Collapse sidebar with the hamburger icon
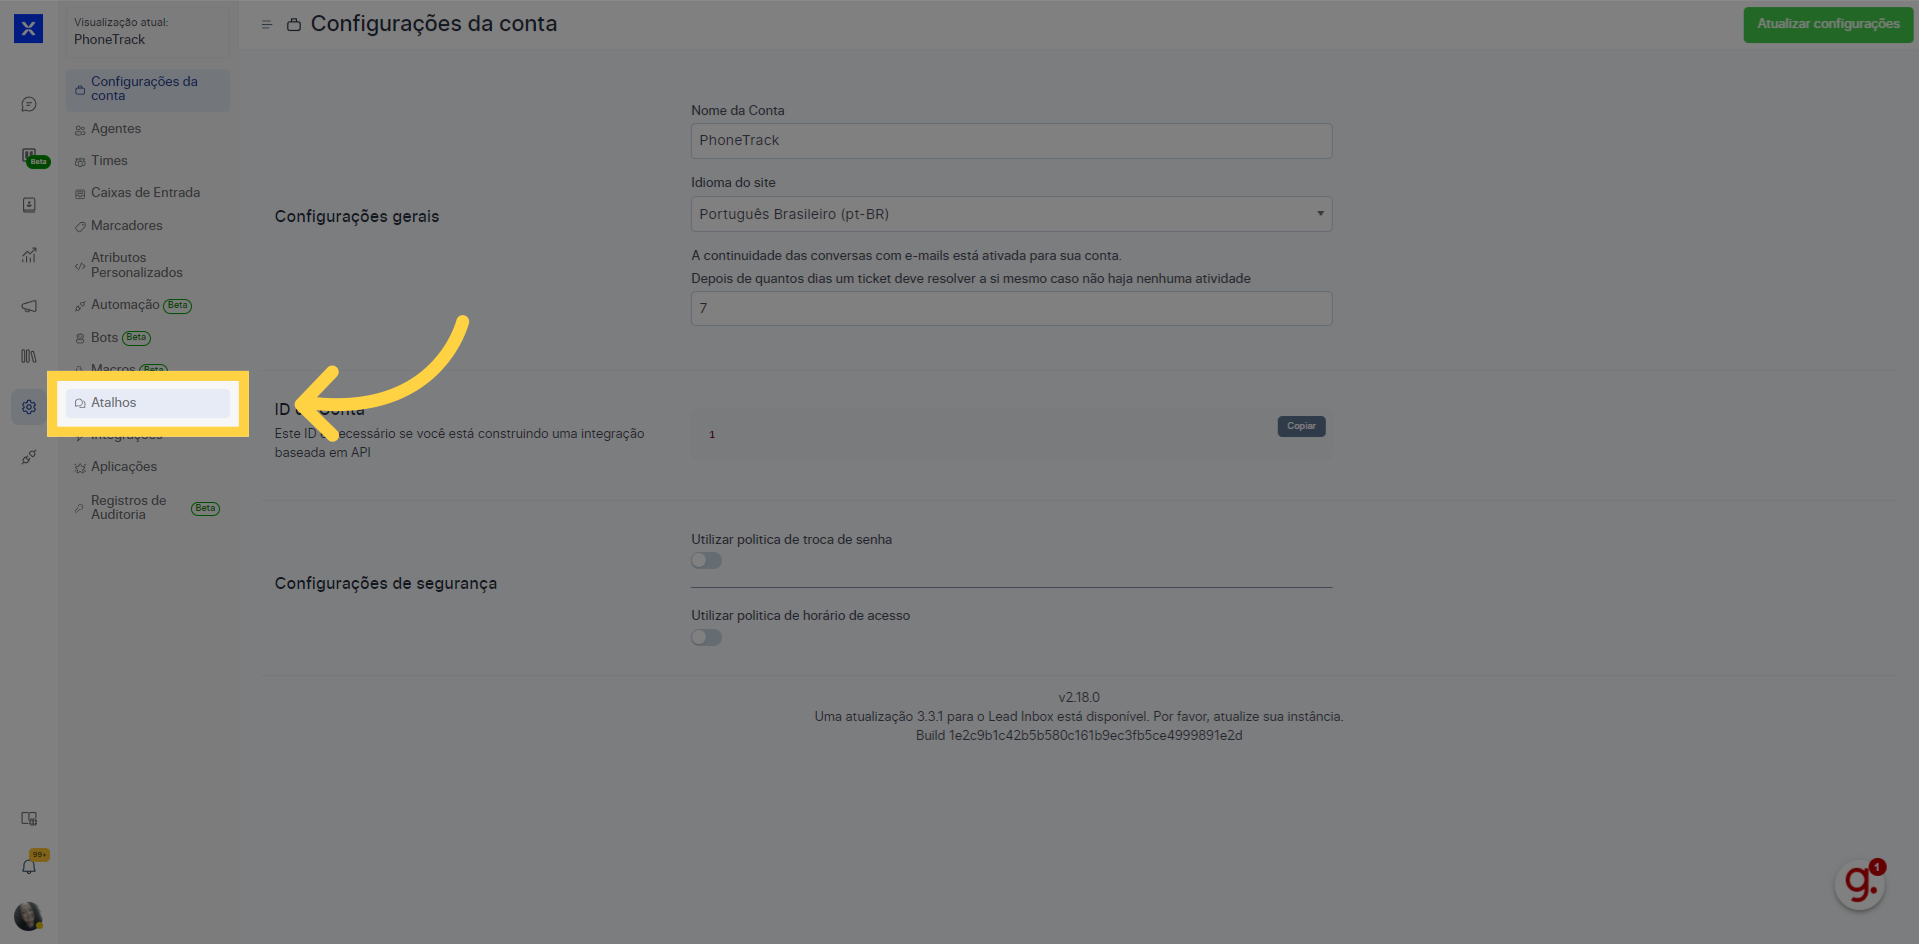1919x944 pixels. 266,24
